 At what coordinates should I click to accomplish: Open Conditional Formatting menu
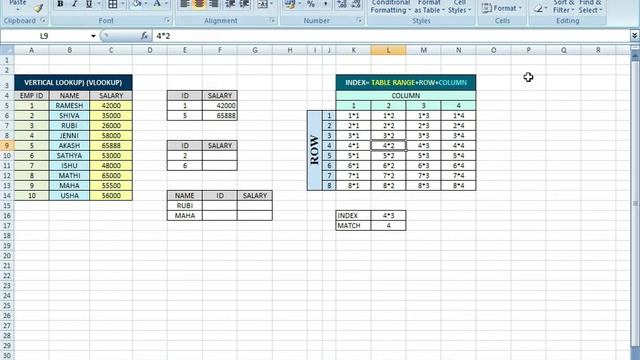pos(391,7)
